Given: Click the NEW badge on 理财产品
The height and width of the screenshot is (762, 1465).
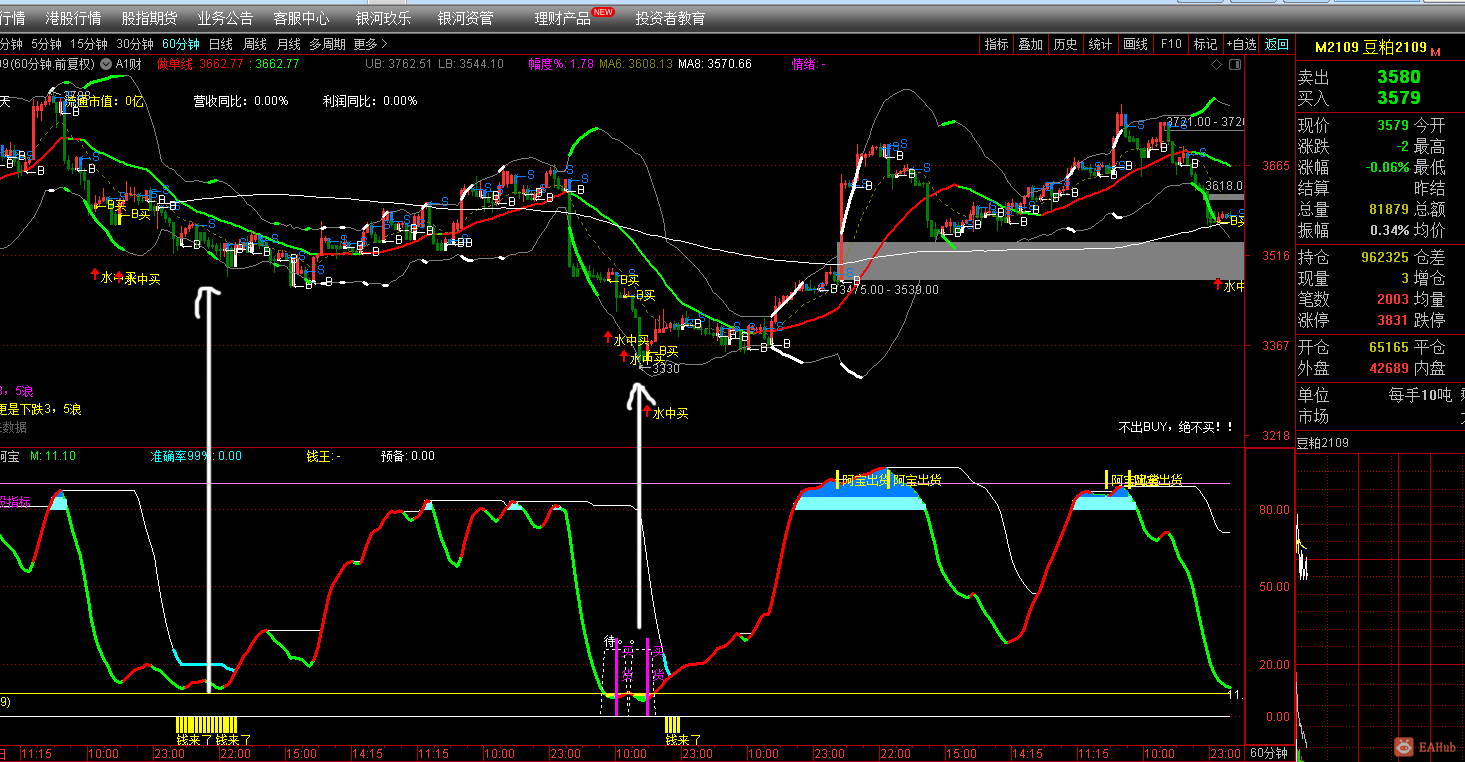Looking at the screenshot, I should 604,12.
